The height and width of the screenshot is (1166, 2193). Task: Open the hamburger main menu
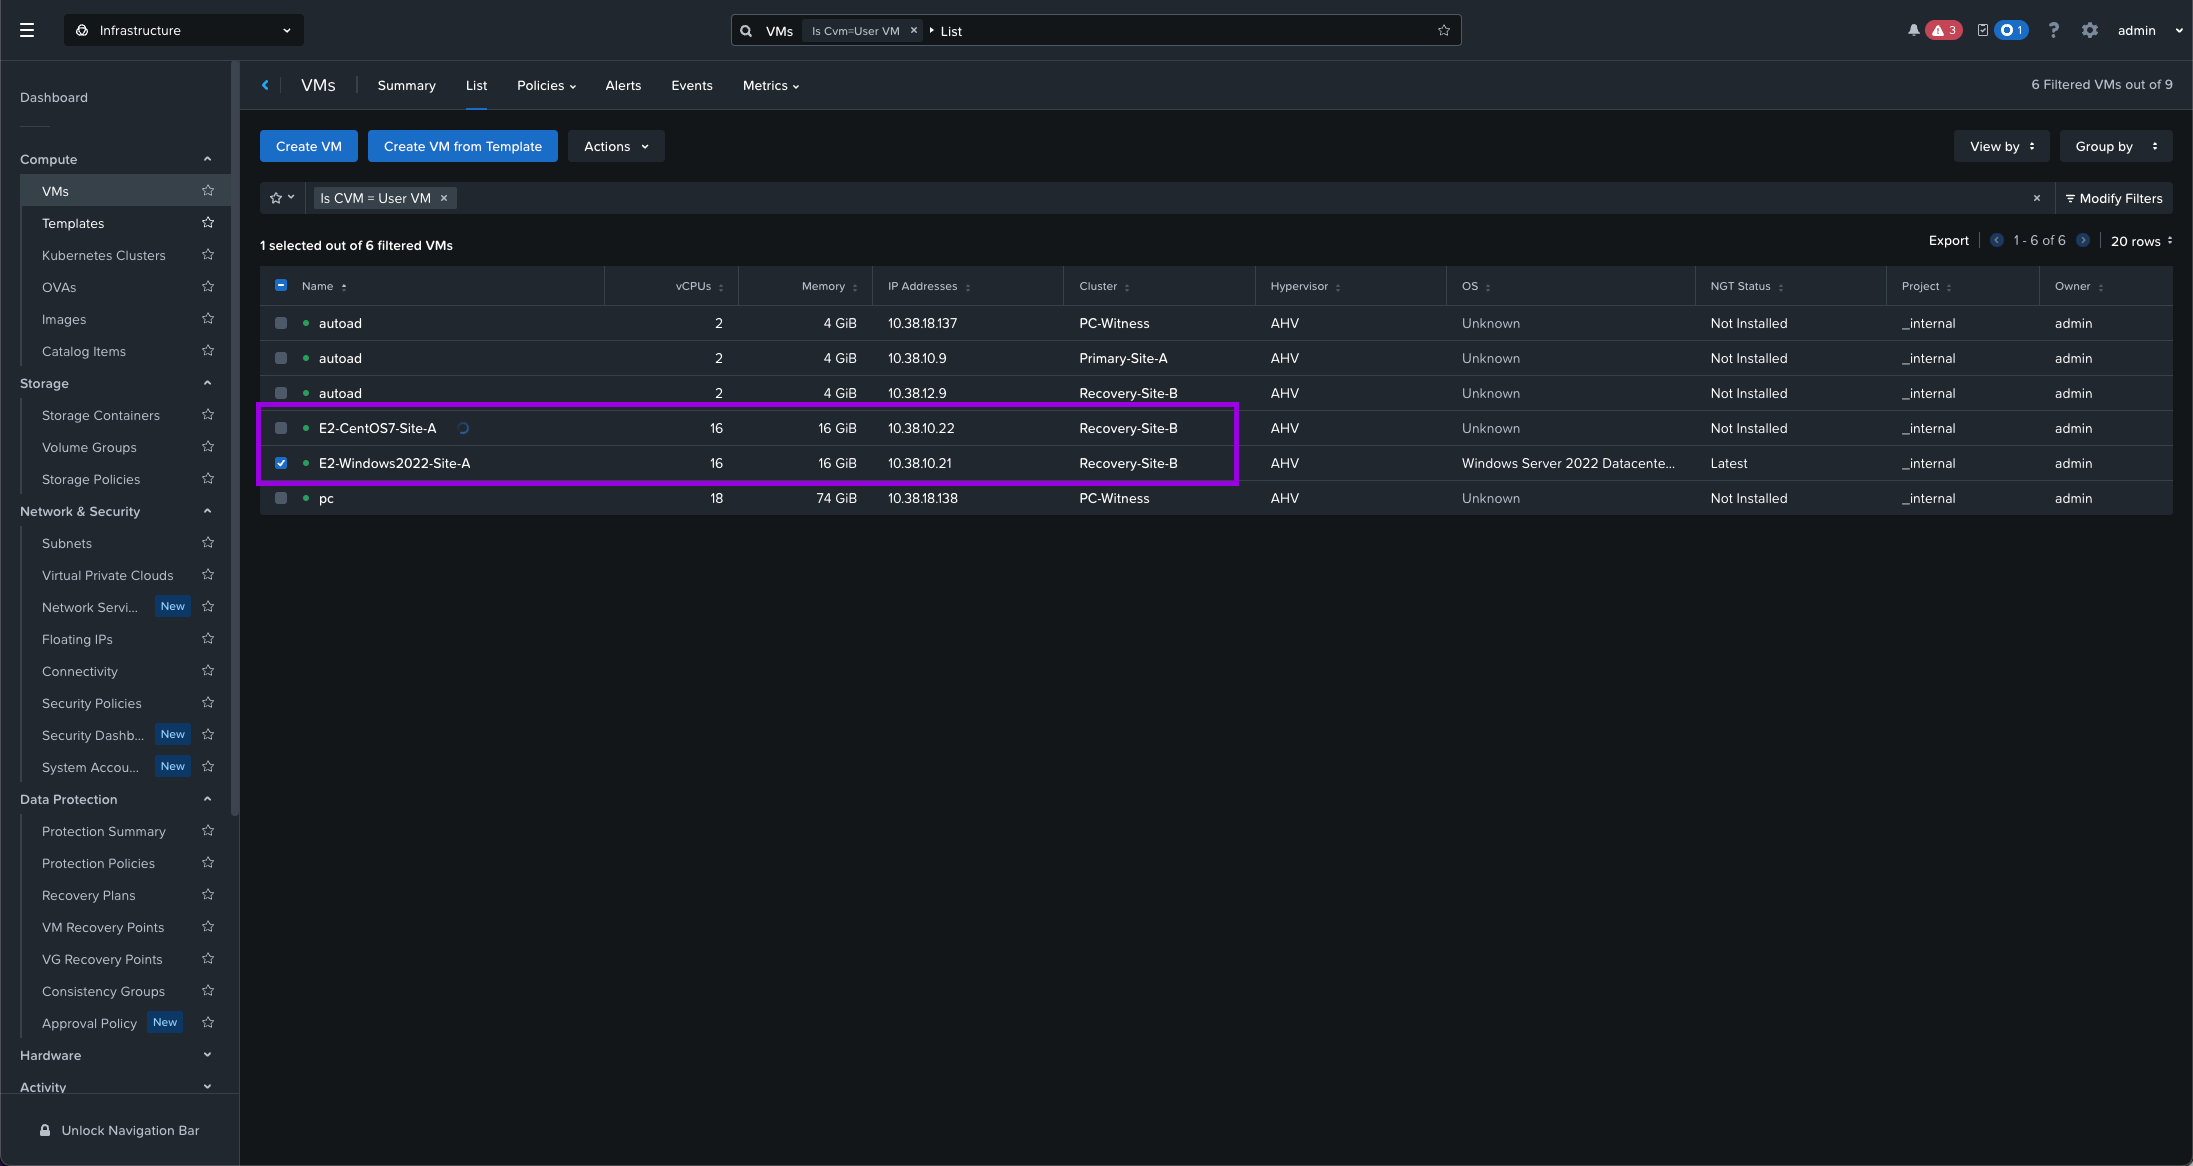coord(27,30)
